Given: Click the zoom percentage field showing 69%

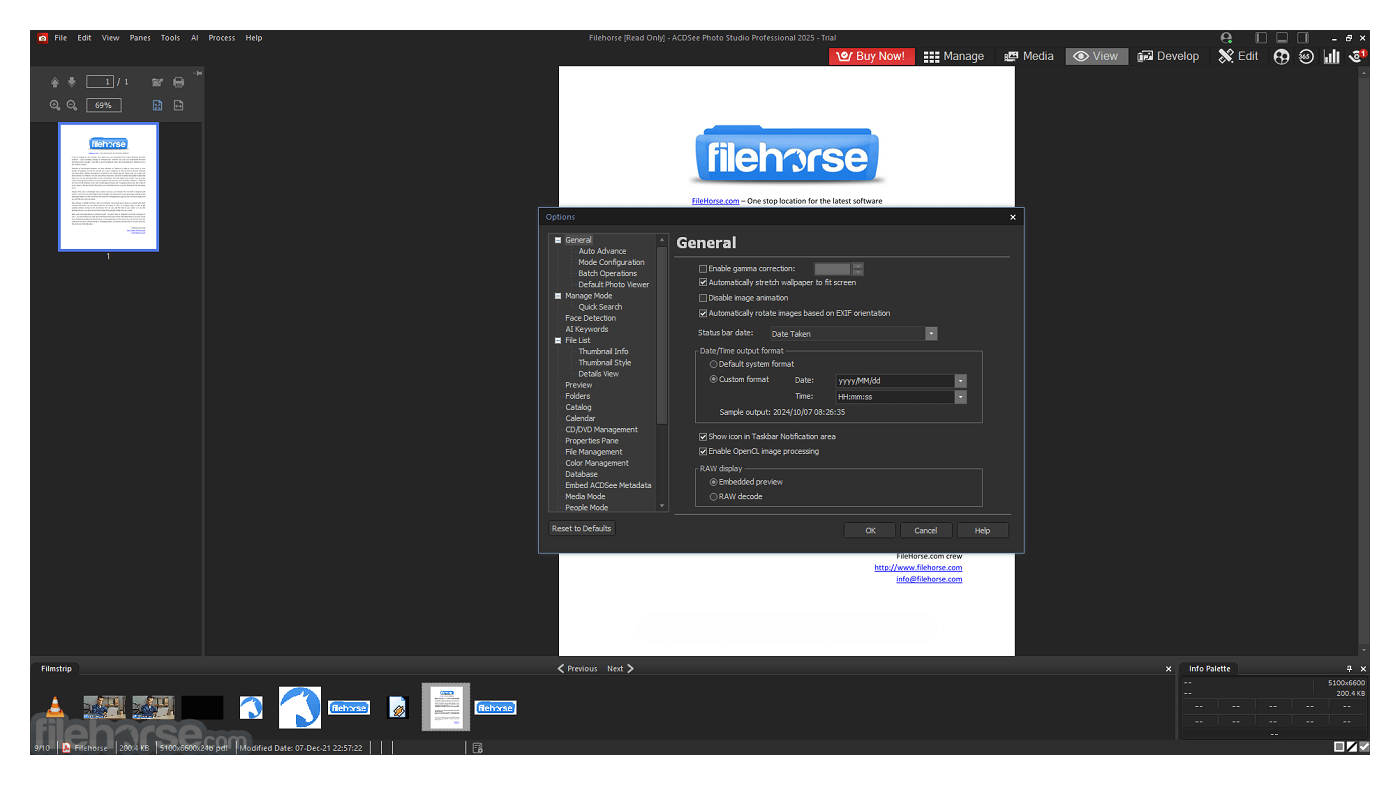Looking at the screenshot, I should (104, 105).
